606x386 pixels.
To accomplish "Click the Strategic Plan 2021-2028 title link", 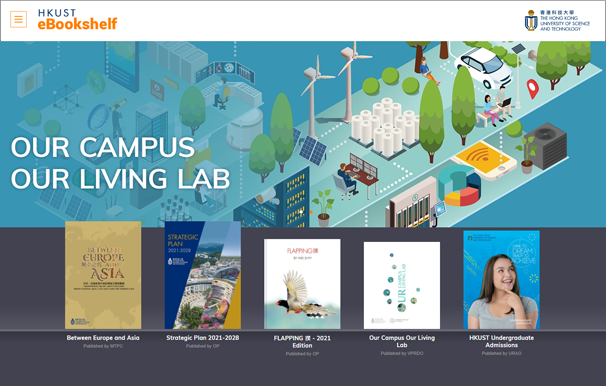I will pyautogui.click(x=203, y=338).
